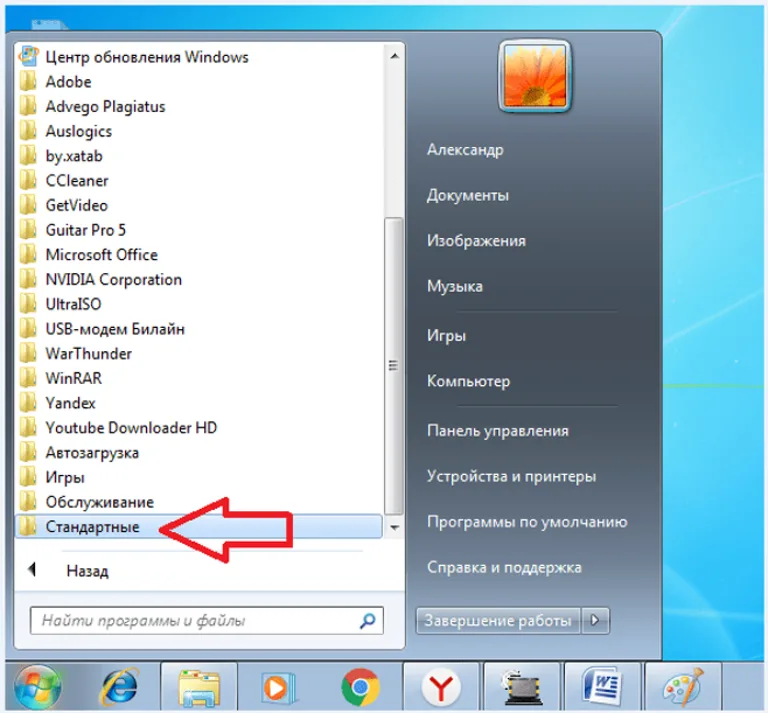The image size is (768, 713).
Task: Click the magnifier search icon in search box
Action: [367, 621]
